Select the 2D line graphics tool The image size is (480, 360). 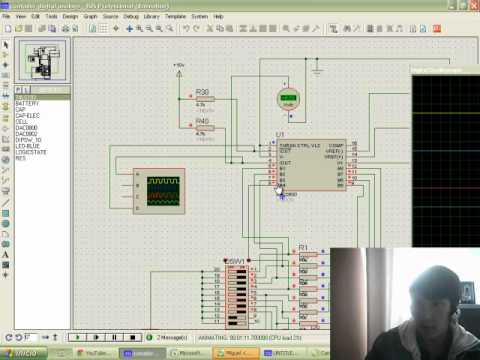[x=6, y=202]
